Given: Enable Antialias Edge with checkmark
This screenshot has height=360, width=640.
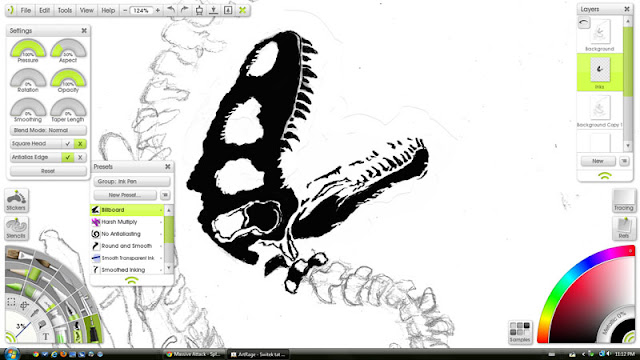Looking at the screenshot, I should tap(68, 157).
